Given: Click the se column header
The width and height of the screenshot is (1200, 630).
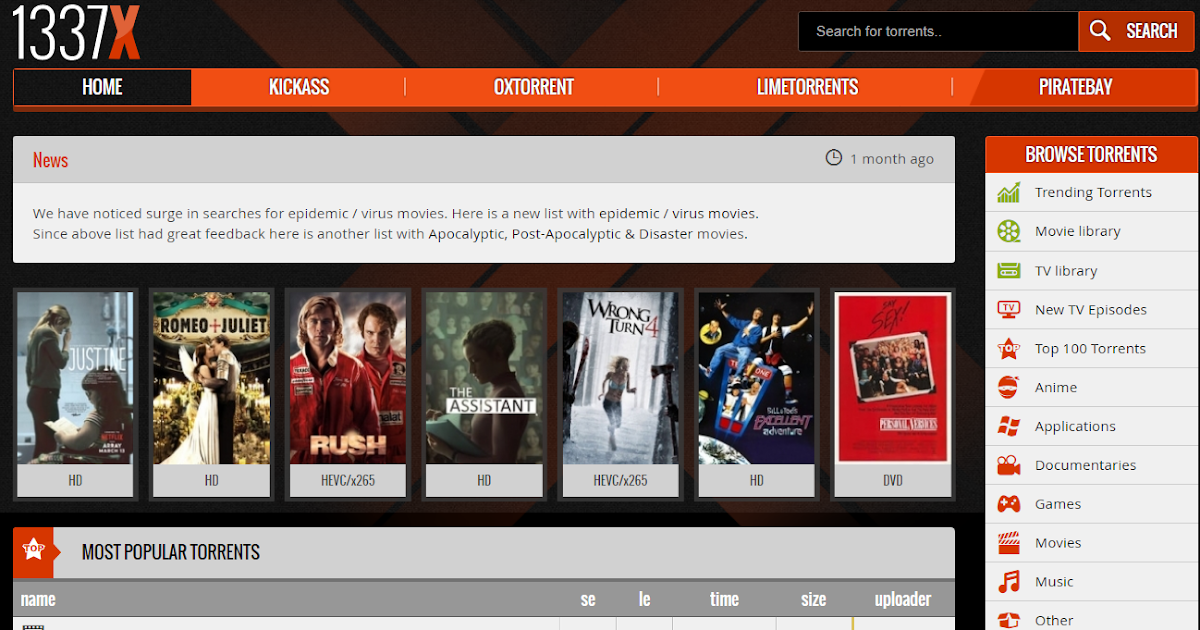Looking at the screenshot, I should click(x=588, y=599).
